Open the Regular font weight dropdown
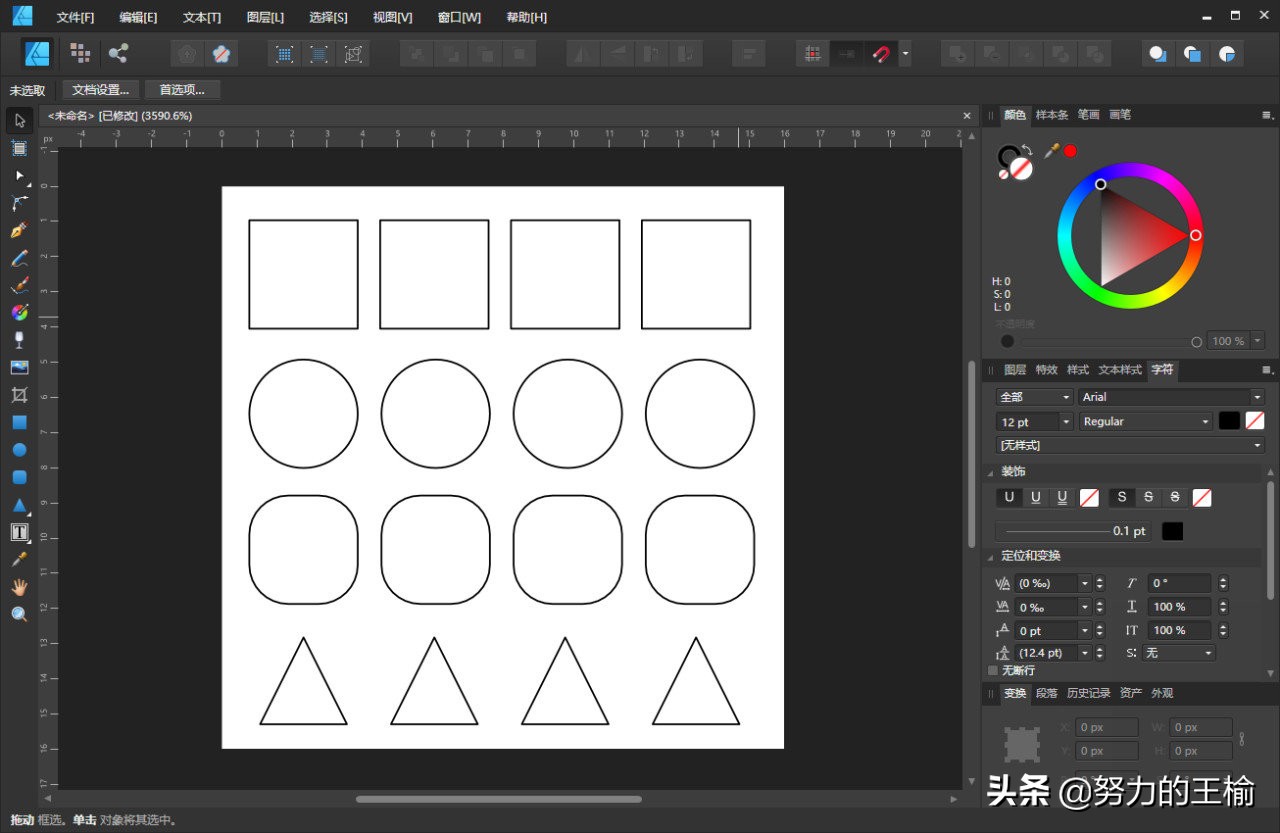 point(1203,421)
